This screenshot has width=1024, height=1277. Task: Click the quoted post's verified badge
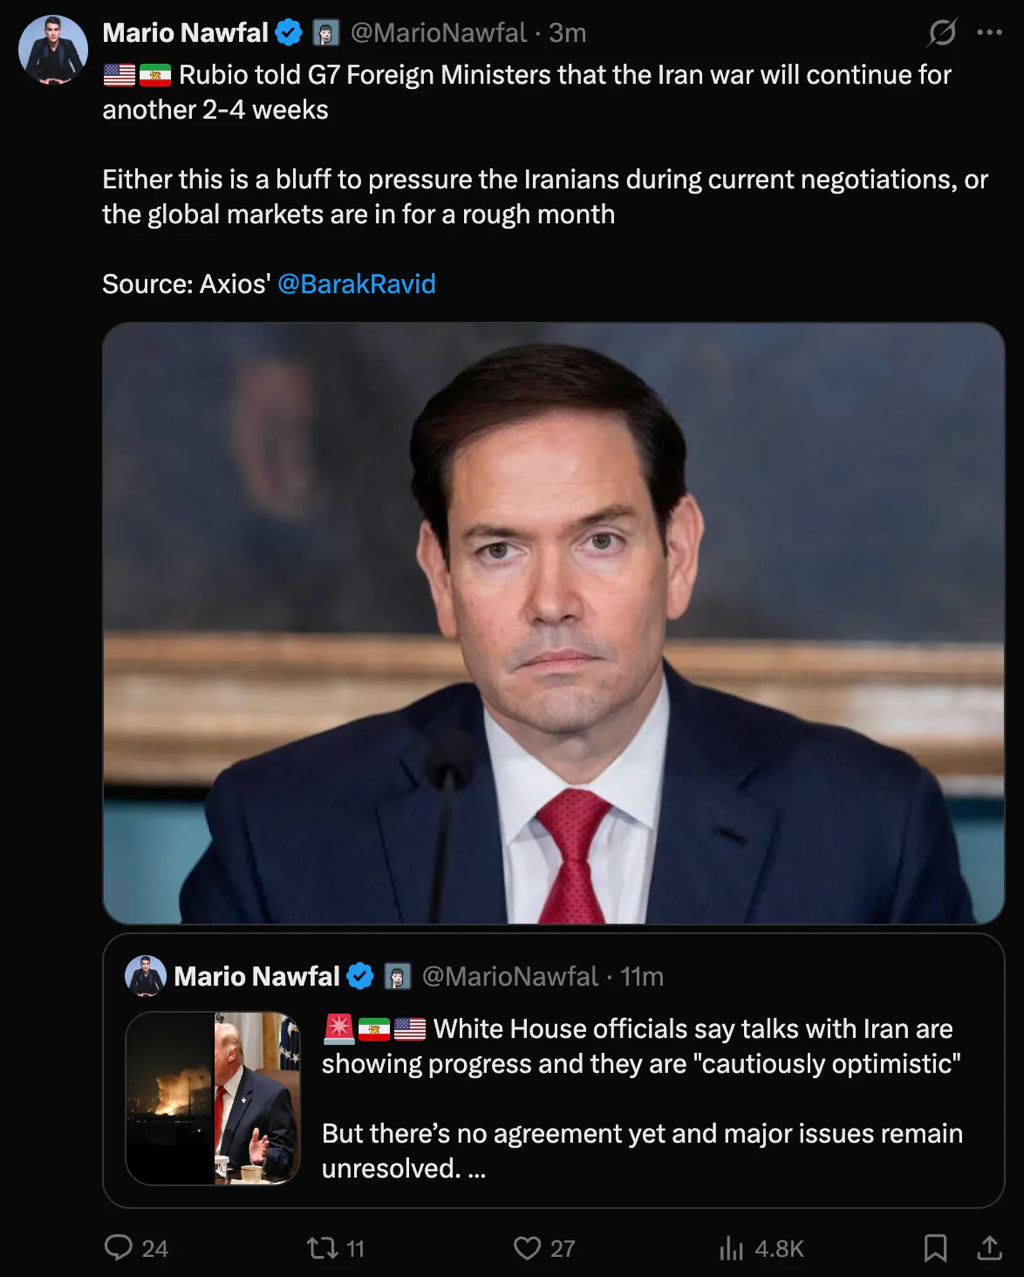(360, 976)
